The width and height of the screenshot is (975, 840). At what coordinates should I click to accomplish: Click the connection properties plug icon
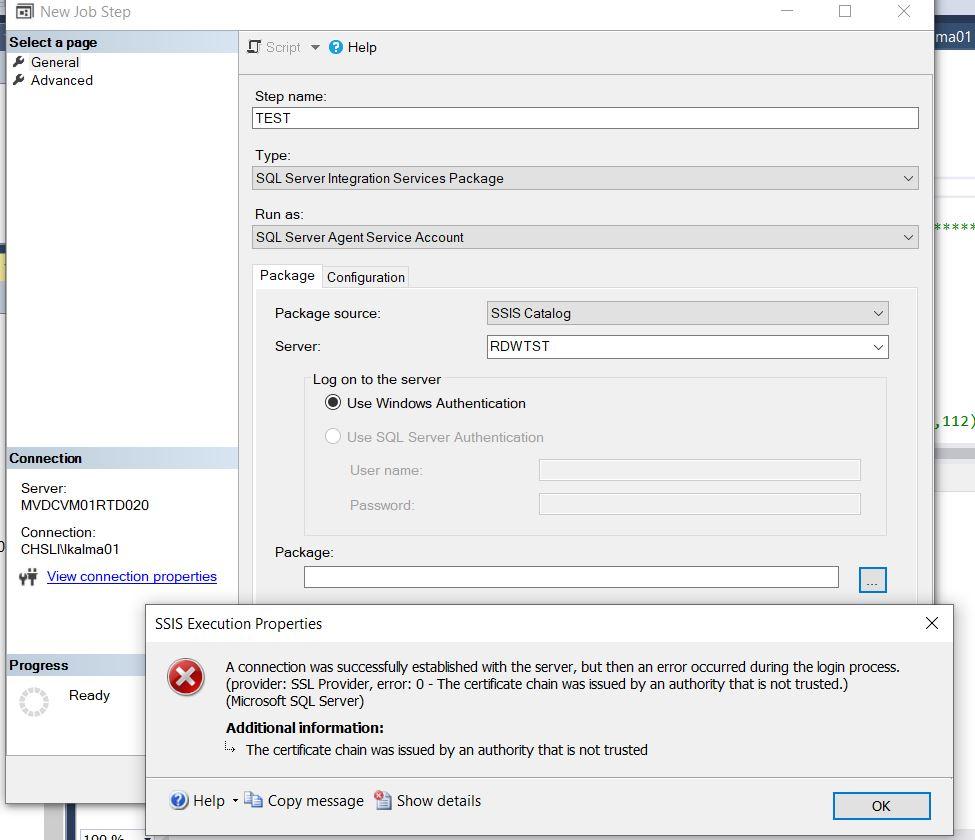point(29,577)
